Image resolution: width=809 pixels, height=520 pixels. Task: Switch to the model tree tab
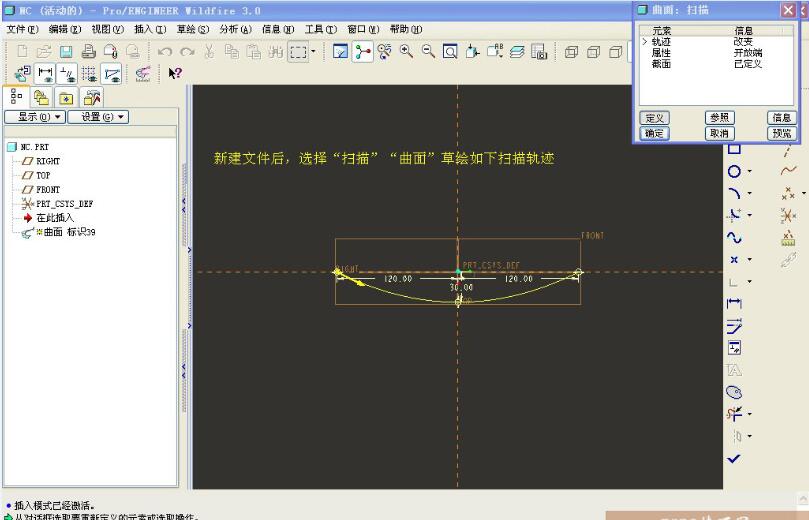coord(17,96)
